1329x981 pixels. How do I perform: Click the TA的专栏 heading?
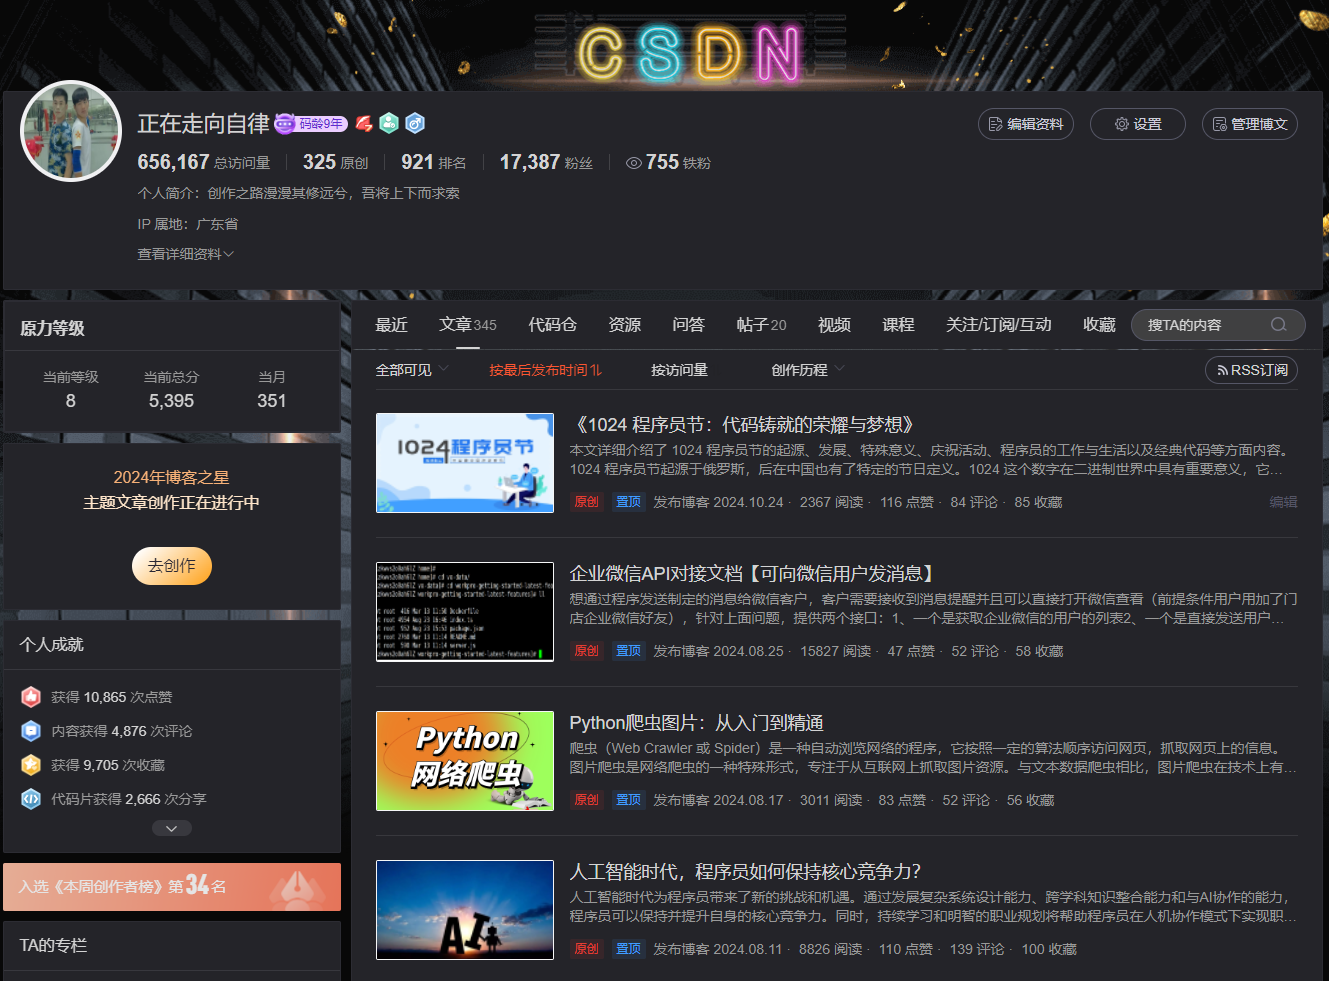click(x=53, y=945)
